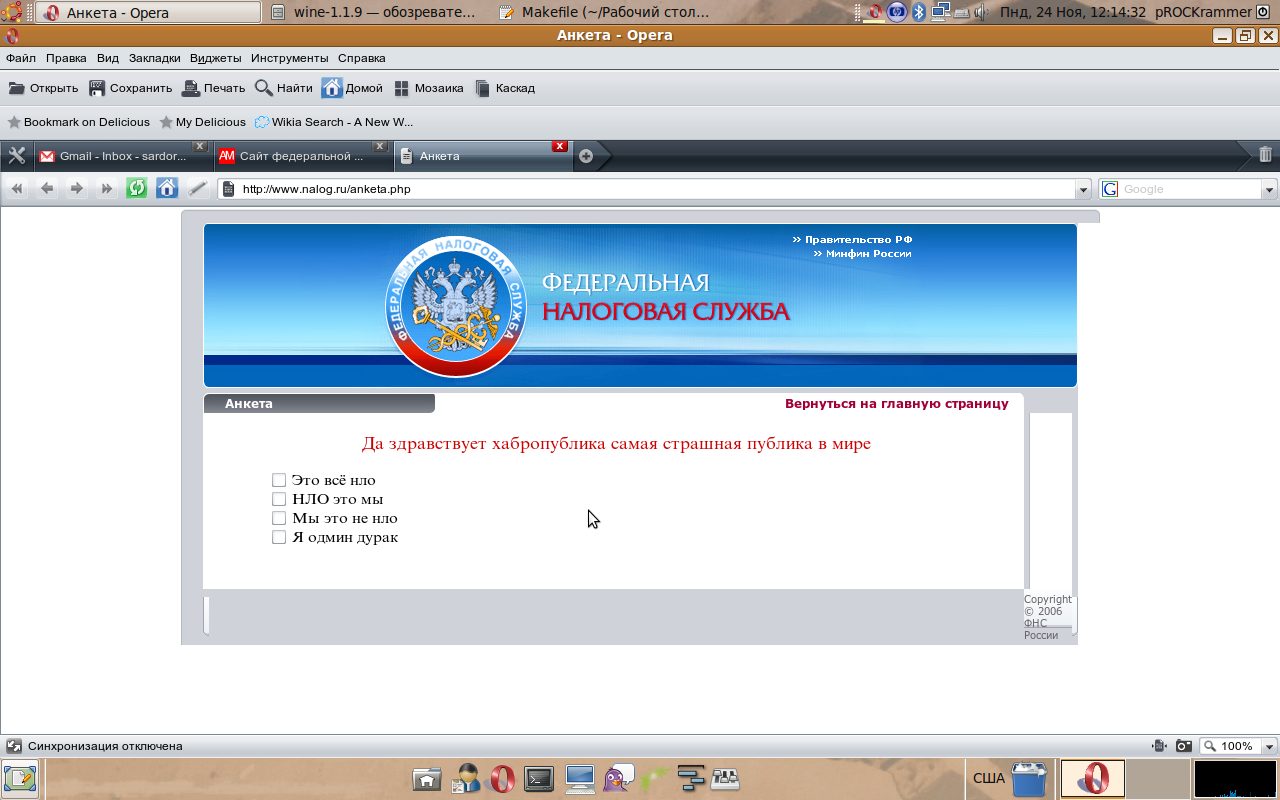This screenshot has width=1280, height=800.
Task: Click the Домой toolbar button
Action: 353,88
